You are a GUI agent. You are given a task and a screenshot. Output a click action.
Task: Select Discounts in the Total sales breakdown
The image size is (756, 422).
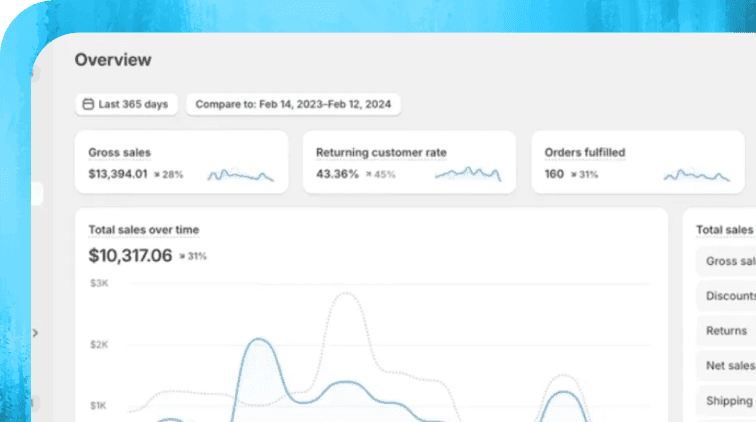729,296
